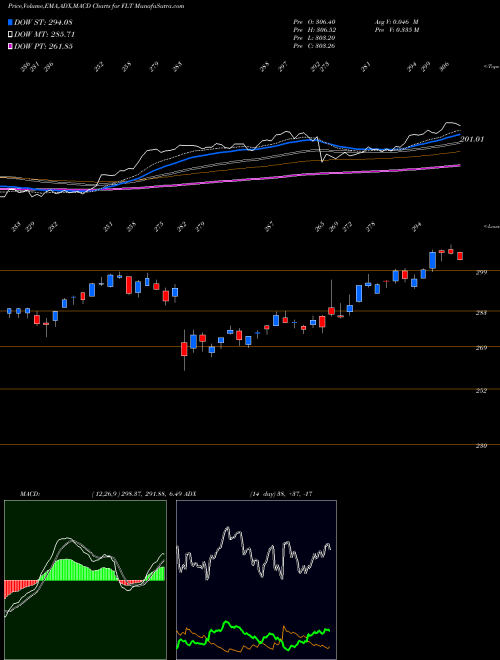Click the MACD (12,26,9) values text
The height and width of the screenshot is (660, 500).
pyautogui.click(x=136, y=494)
